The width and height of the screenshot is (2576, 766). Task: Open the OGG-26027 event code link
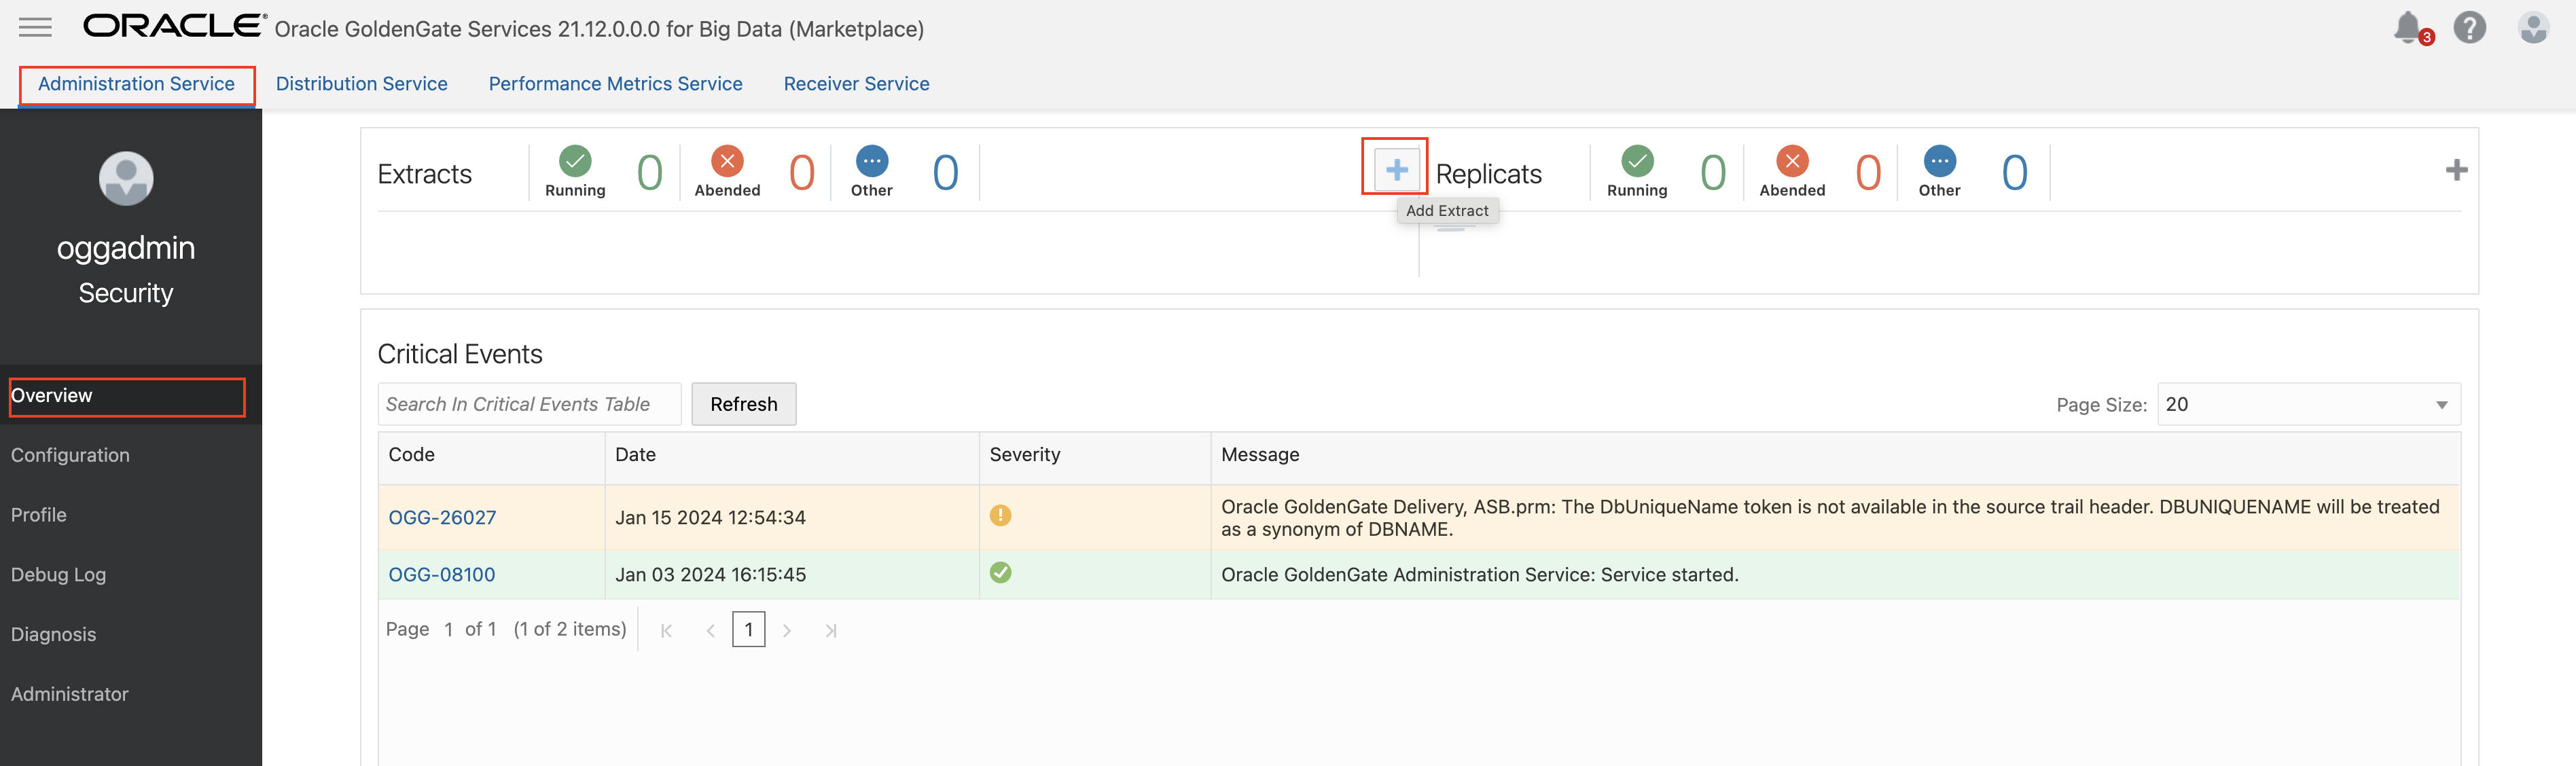tap(442, 517)
